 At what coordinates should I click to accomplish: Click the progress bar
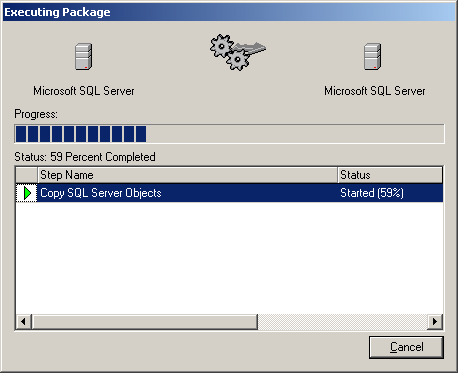coord(229,134)
